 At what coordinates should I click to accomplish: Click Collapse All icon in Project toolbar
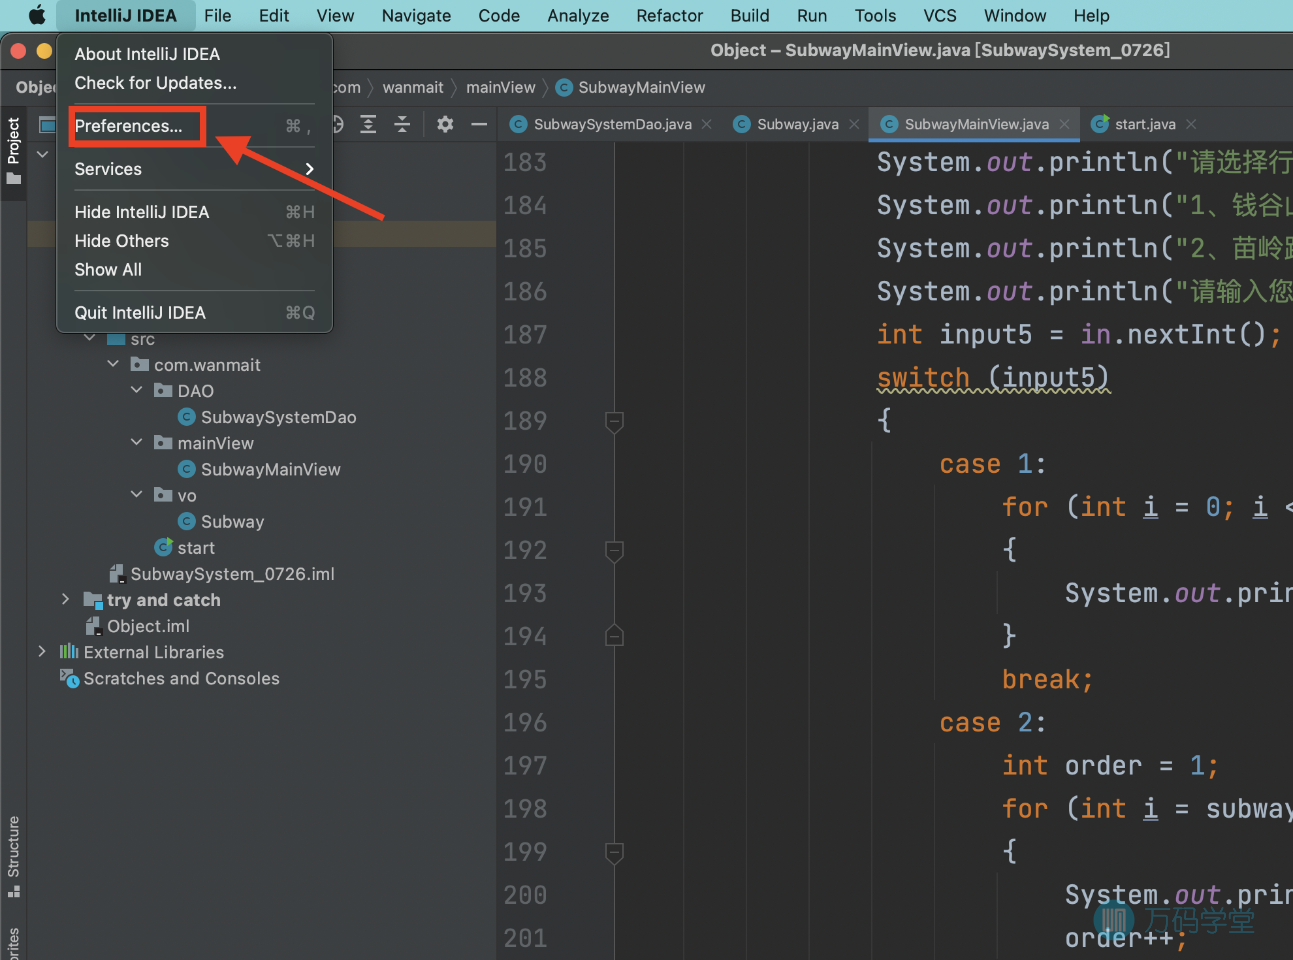point(402,124)
